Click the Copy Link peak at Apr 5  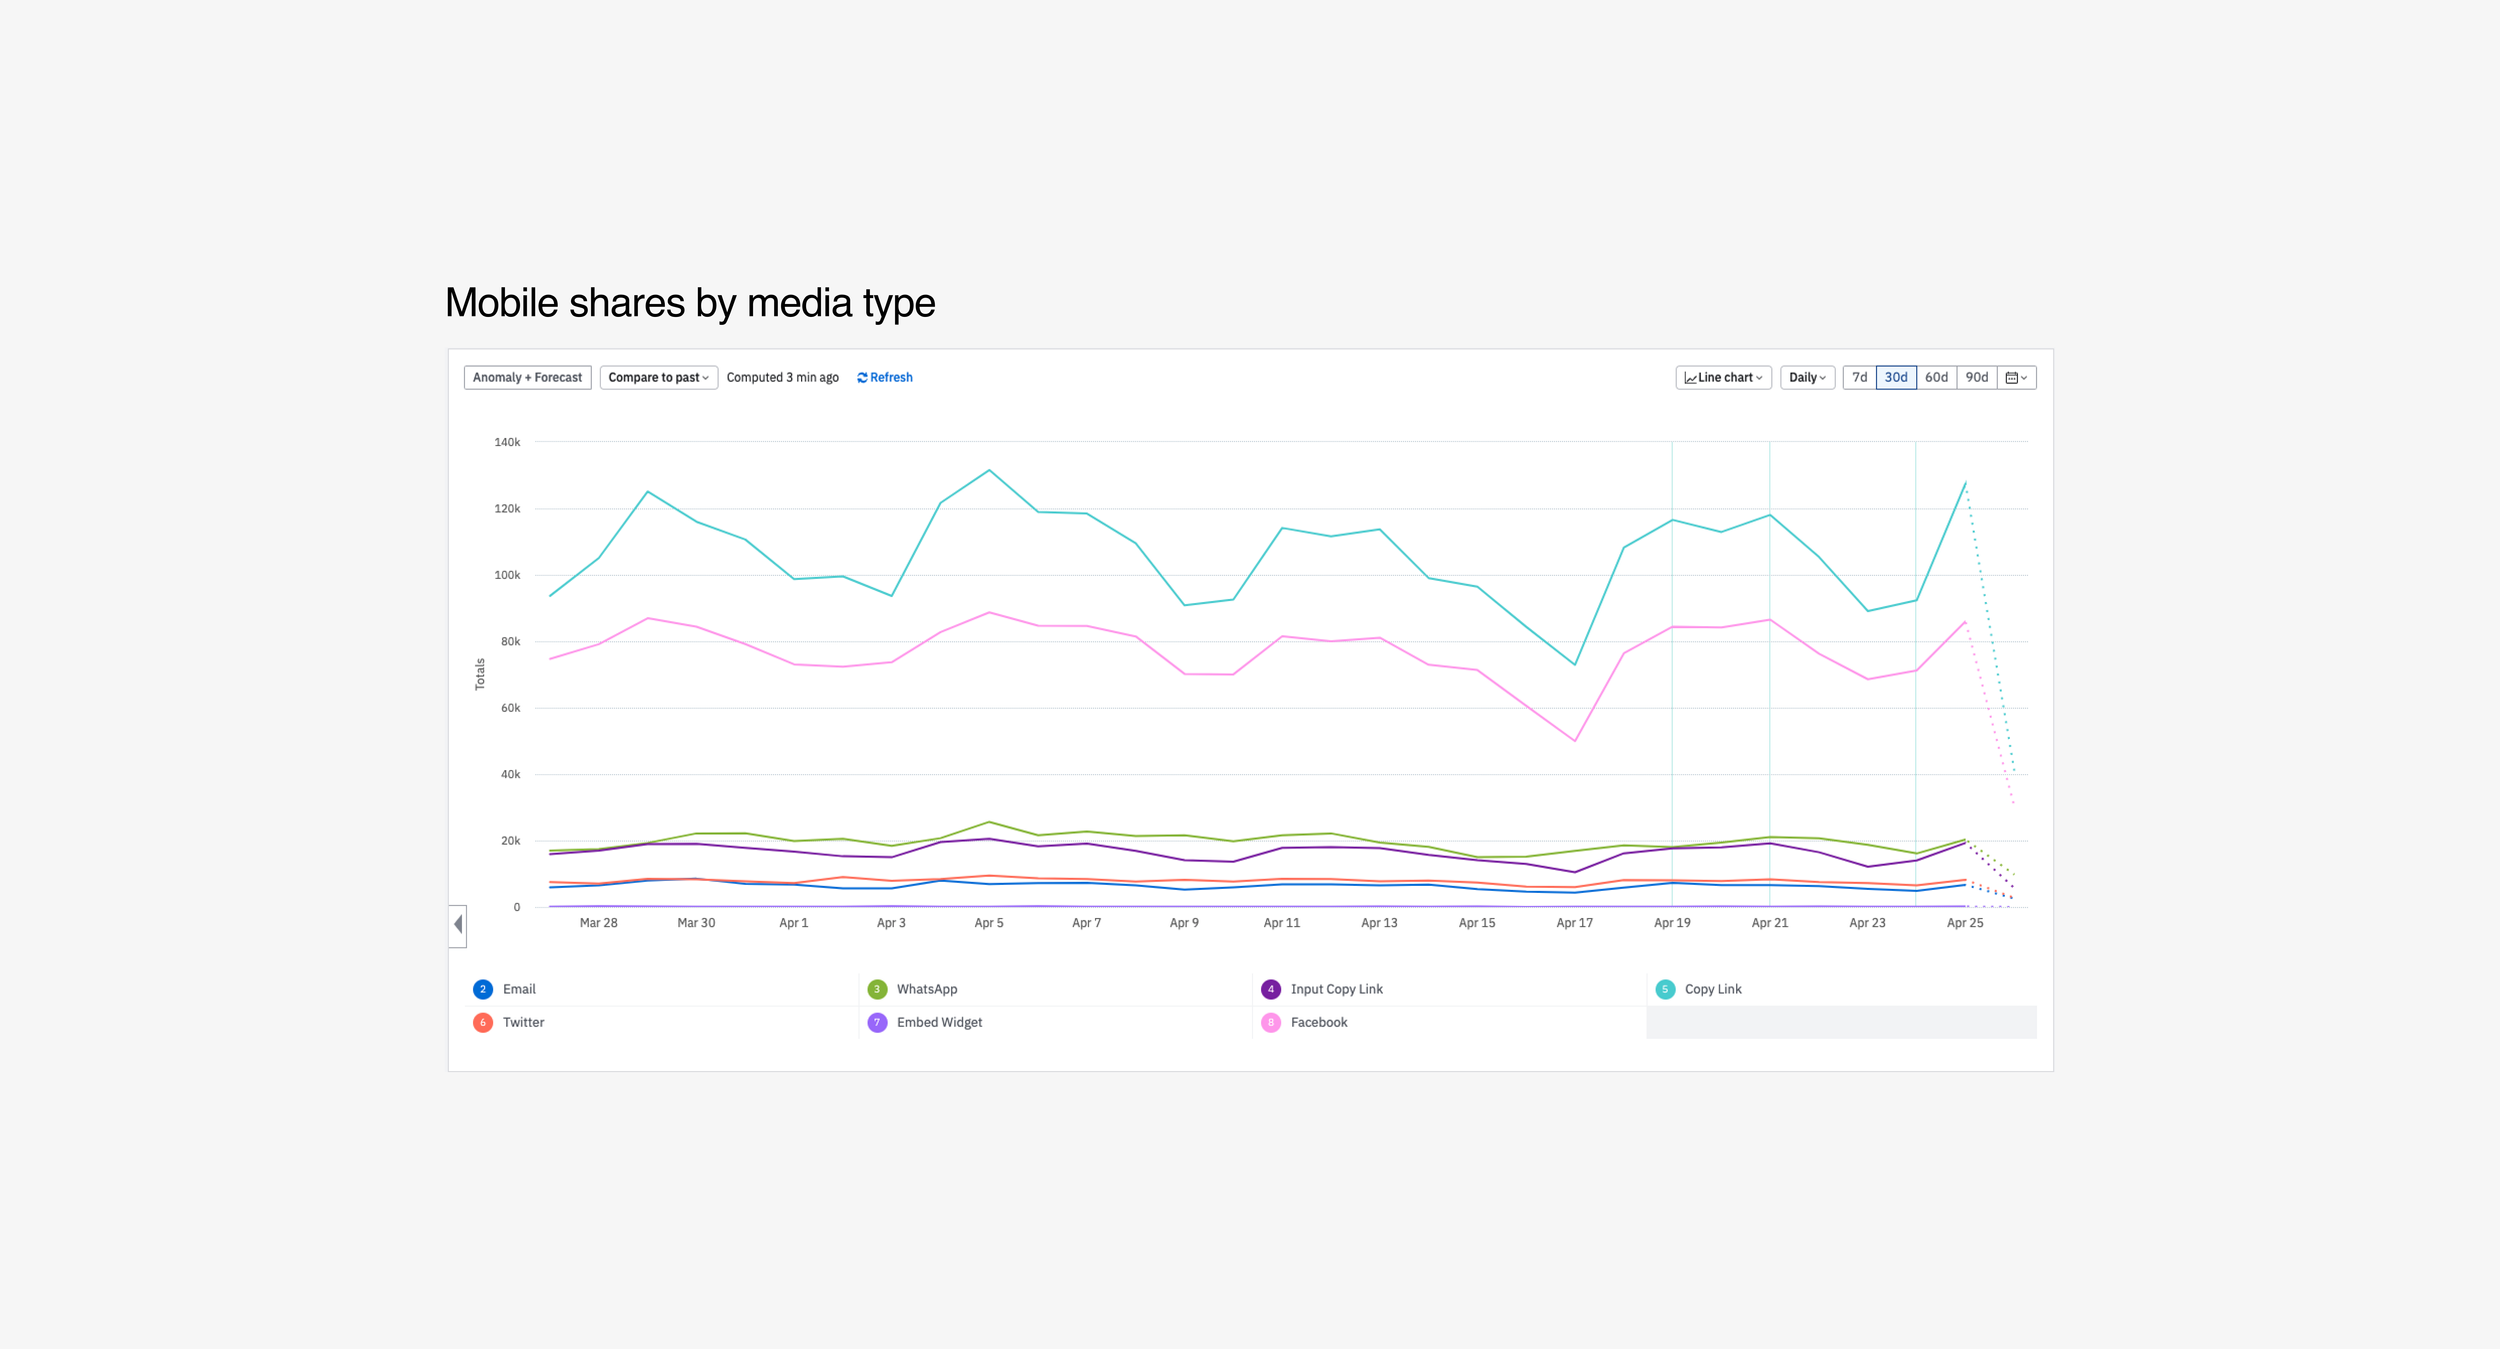989,470
